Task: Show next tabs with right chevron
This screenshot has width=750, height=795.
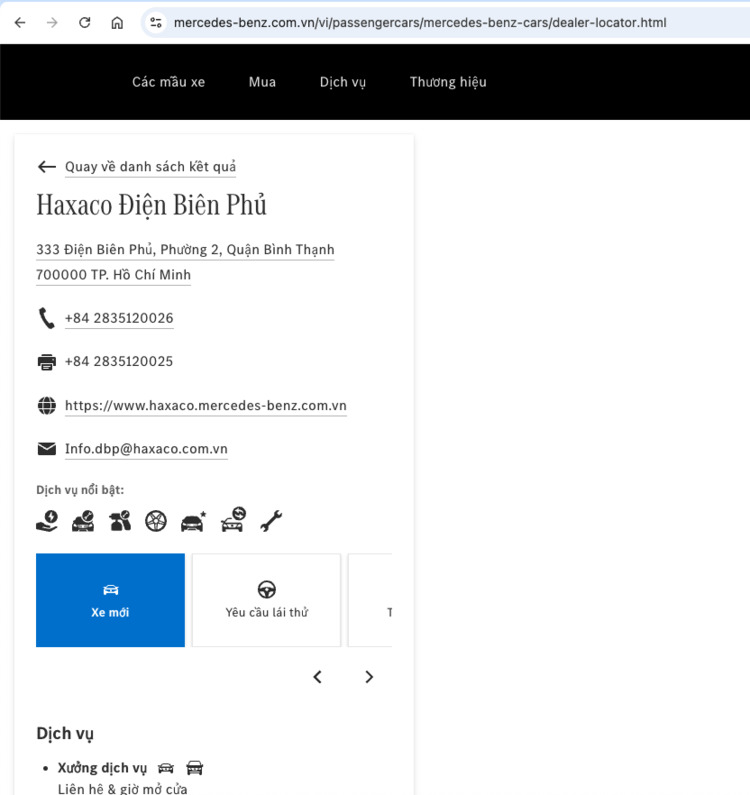Action: 369,677
